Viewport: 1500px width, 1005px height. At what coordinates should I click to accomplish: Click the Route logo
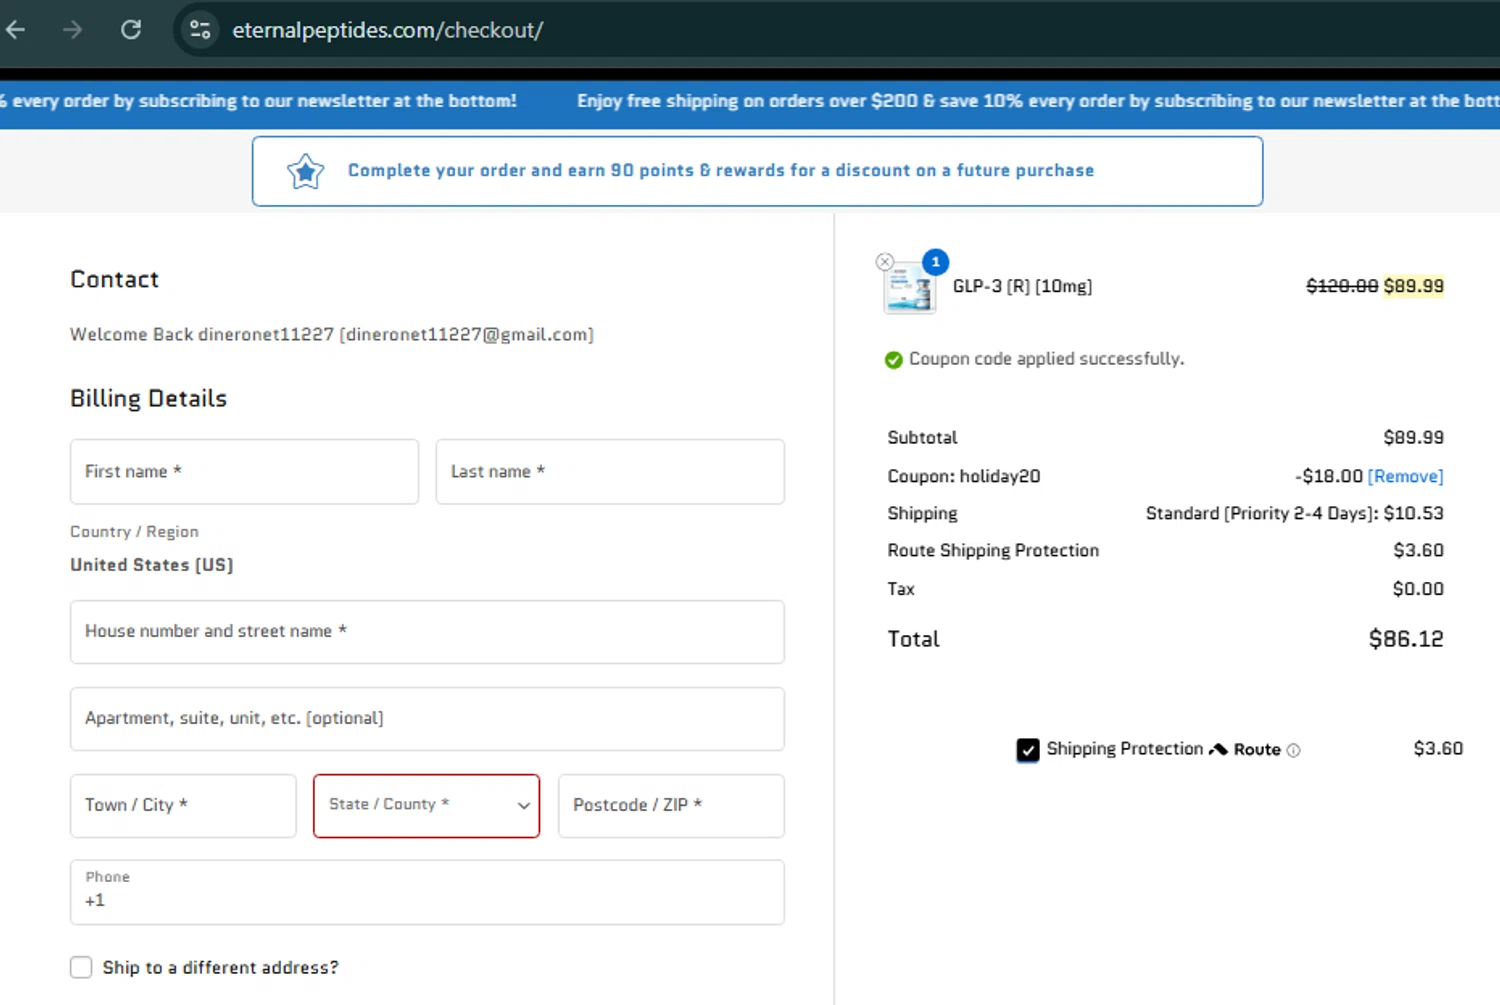(1245, 749)
